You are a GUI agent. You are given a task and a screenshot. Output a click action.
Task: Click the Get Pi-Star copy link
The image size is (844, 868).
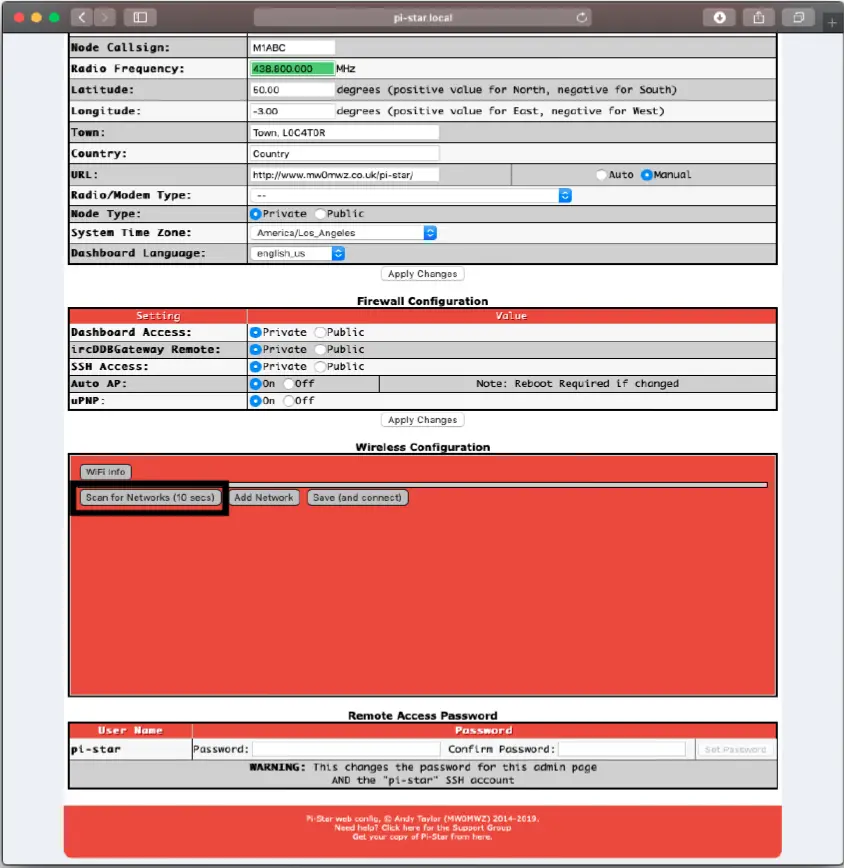point(422,836)
